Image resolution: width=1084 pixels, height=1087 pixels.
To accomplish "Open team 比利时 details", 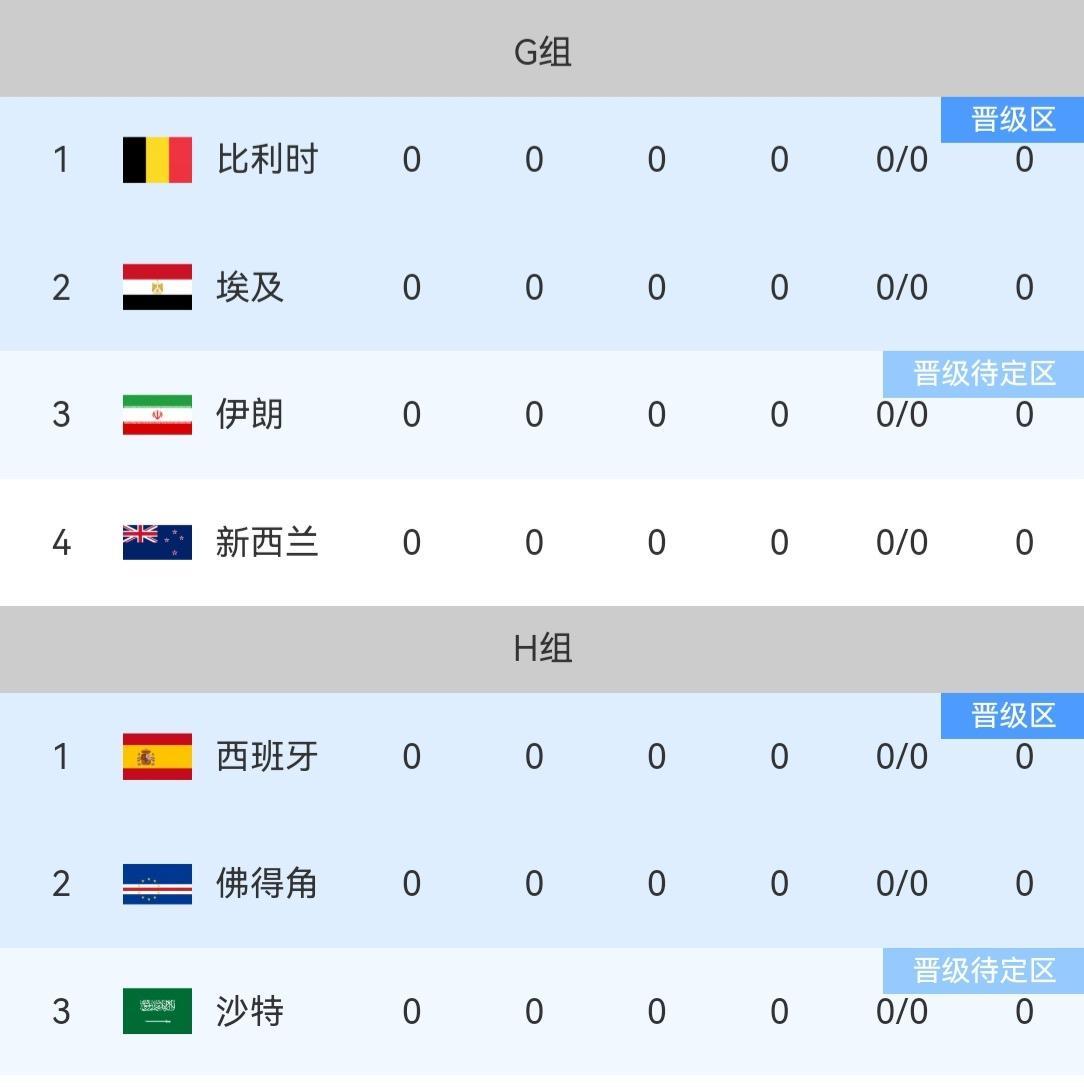I will [267, 160].
